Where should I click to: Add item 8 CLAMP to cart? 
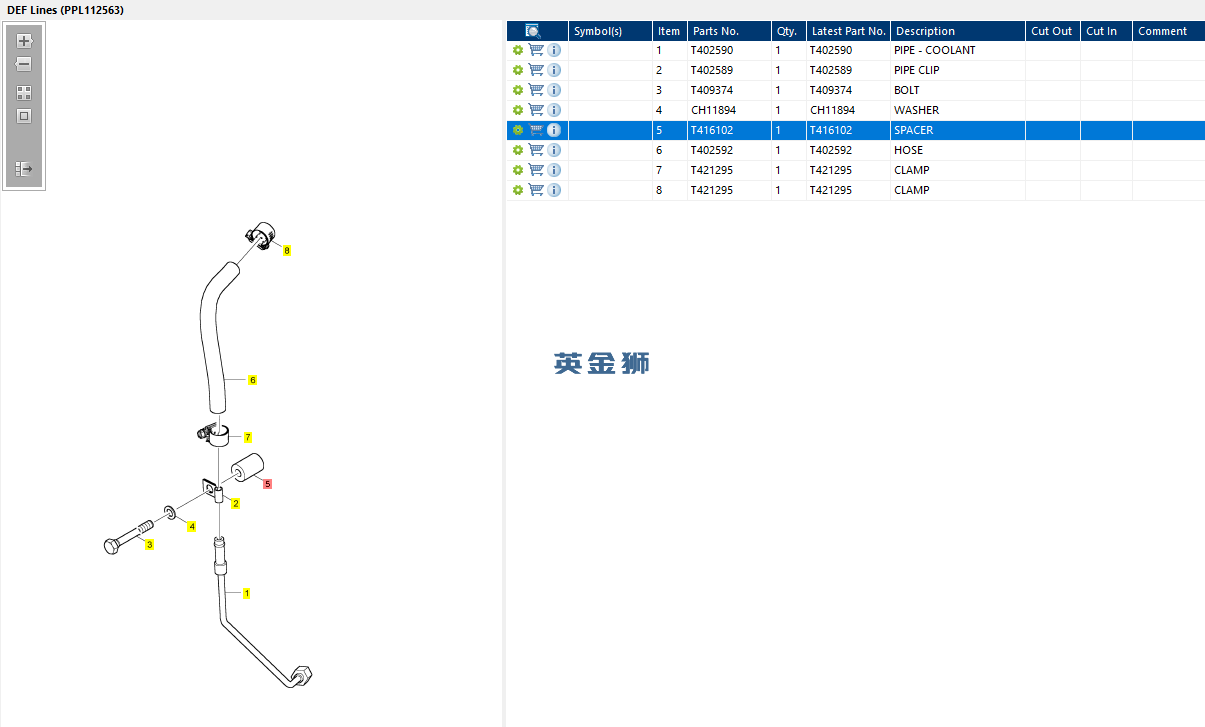(536, 190)
